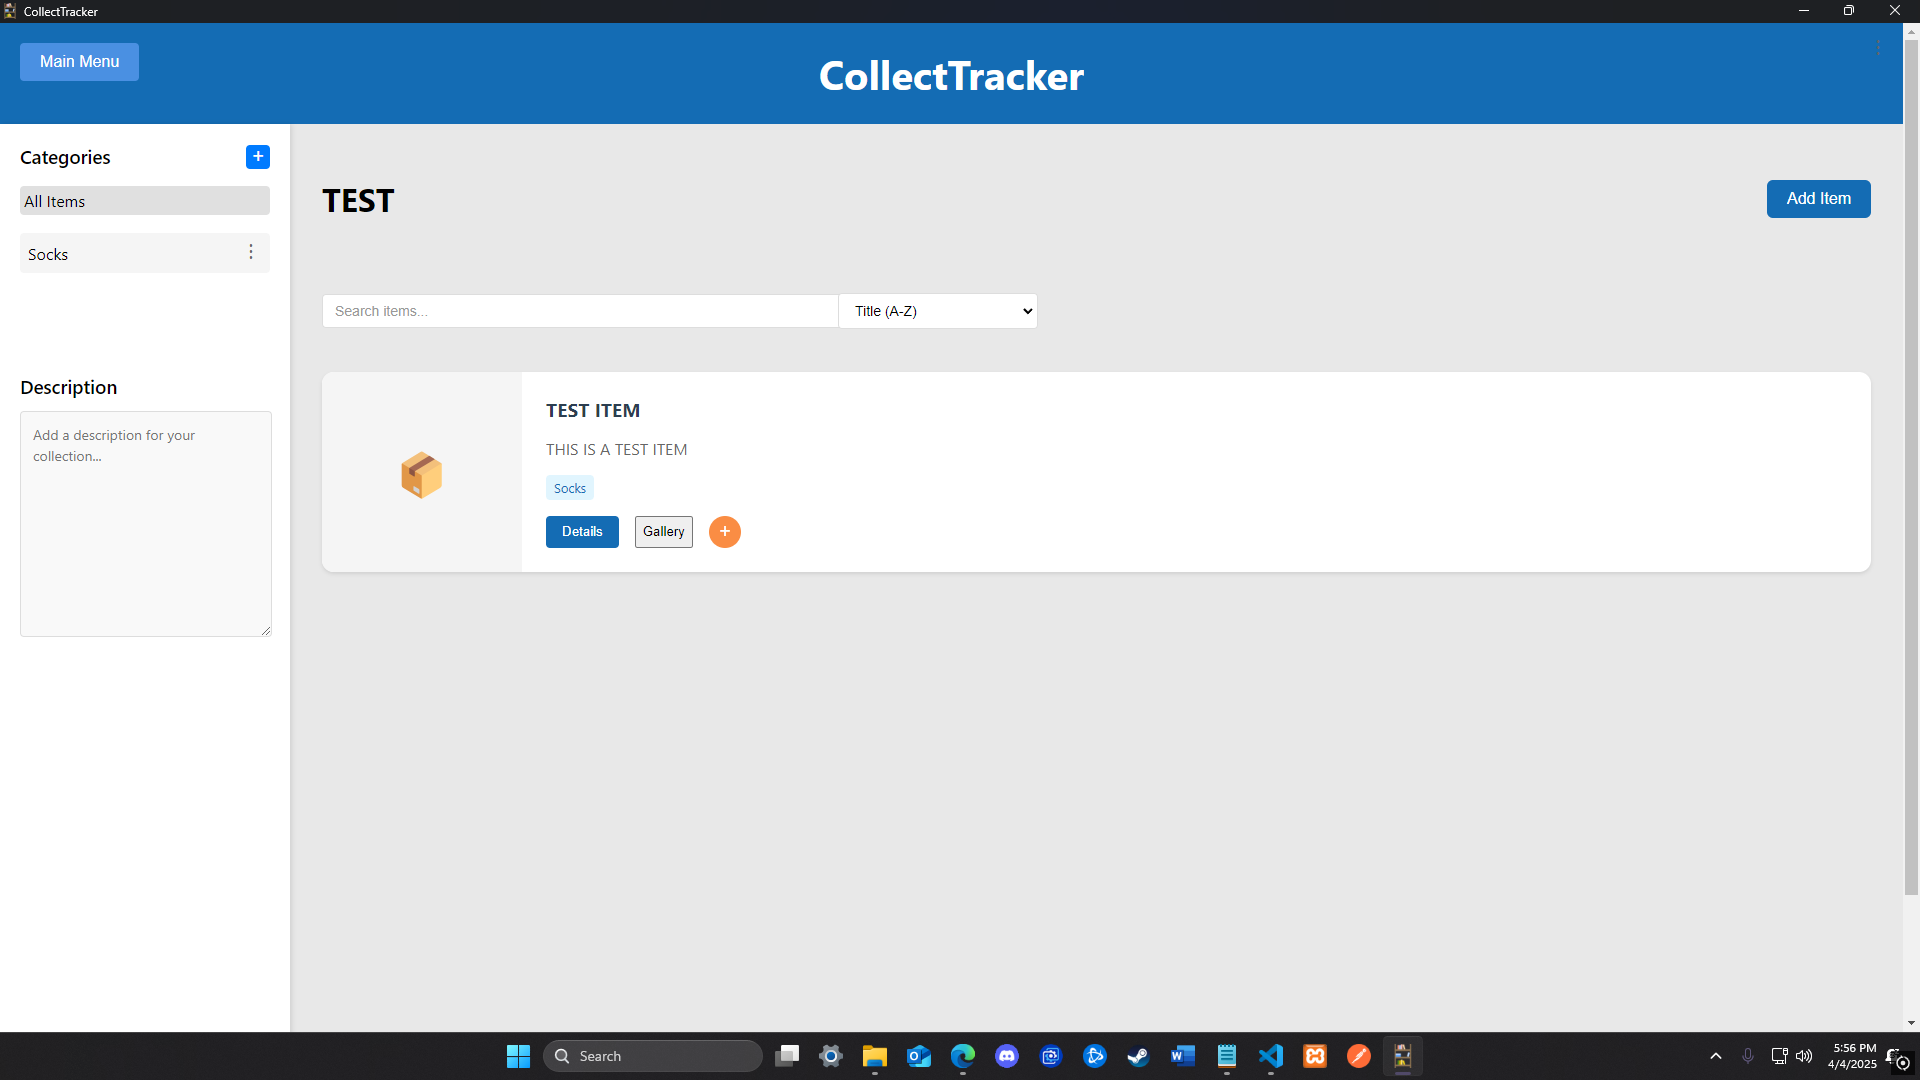The height and width of the screenshot is (1080, 1920).
Task: Click the microphone tray icon
Action: click(x=1748, y=1056)
